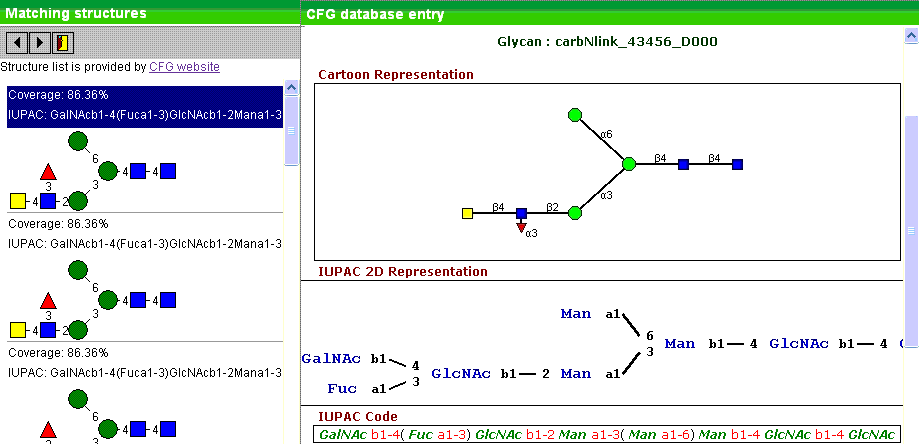The width and height of the screenshot is (919, 444).
Task: Click the exit door icon in toolbar
Action: [x=62, y=42]
